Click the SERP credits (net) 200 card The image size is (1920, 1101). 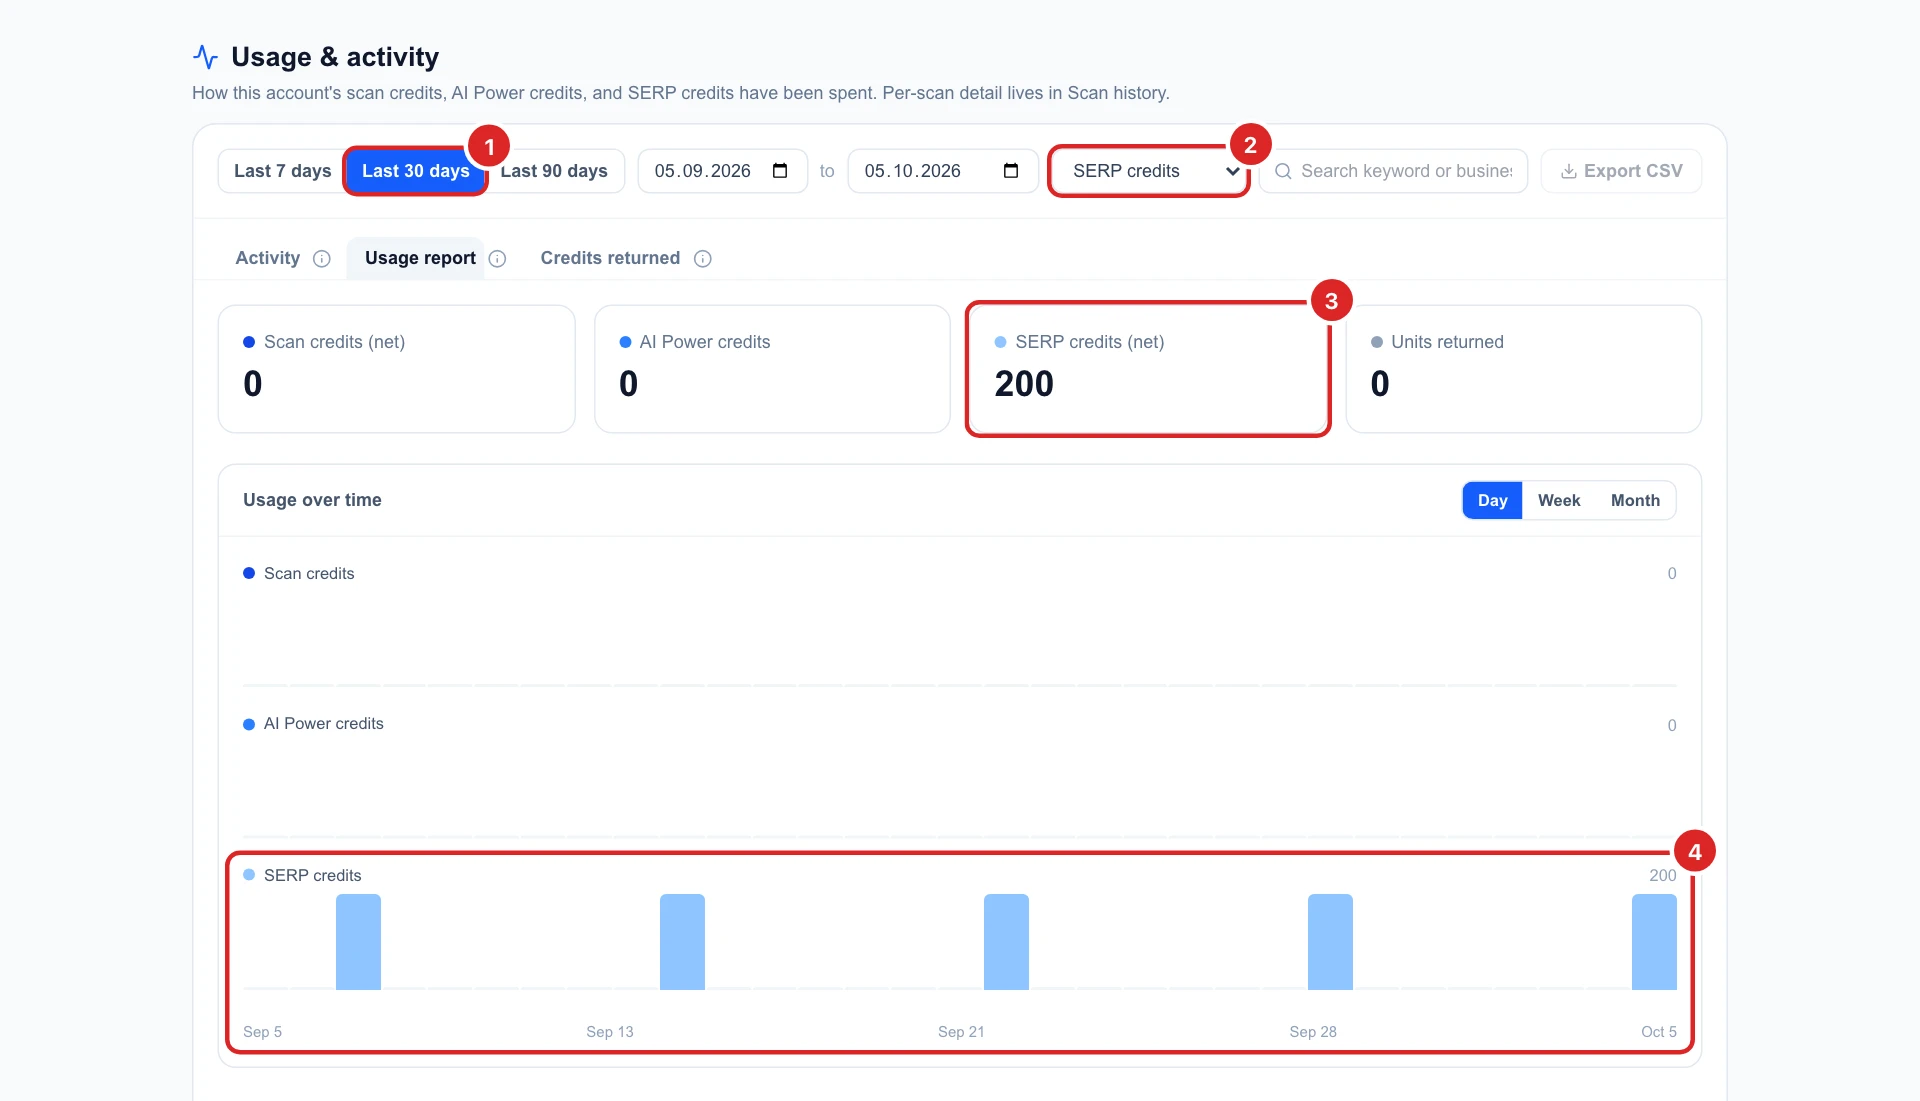1148,369
